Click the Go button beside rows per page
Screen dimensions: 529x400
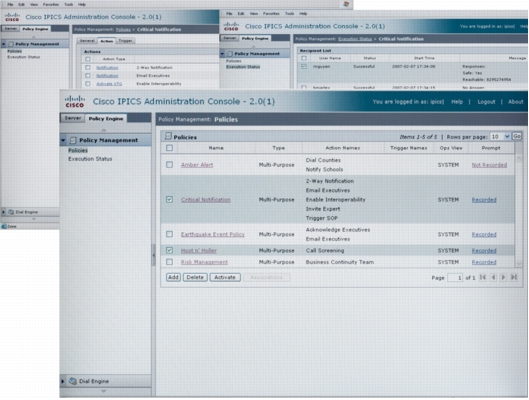pos(517,136)
